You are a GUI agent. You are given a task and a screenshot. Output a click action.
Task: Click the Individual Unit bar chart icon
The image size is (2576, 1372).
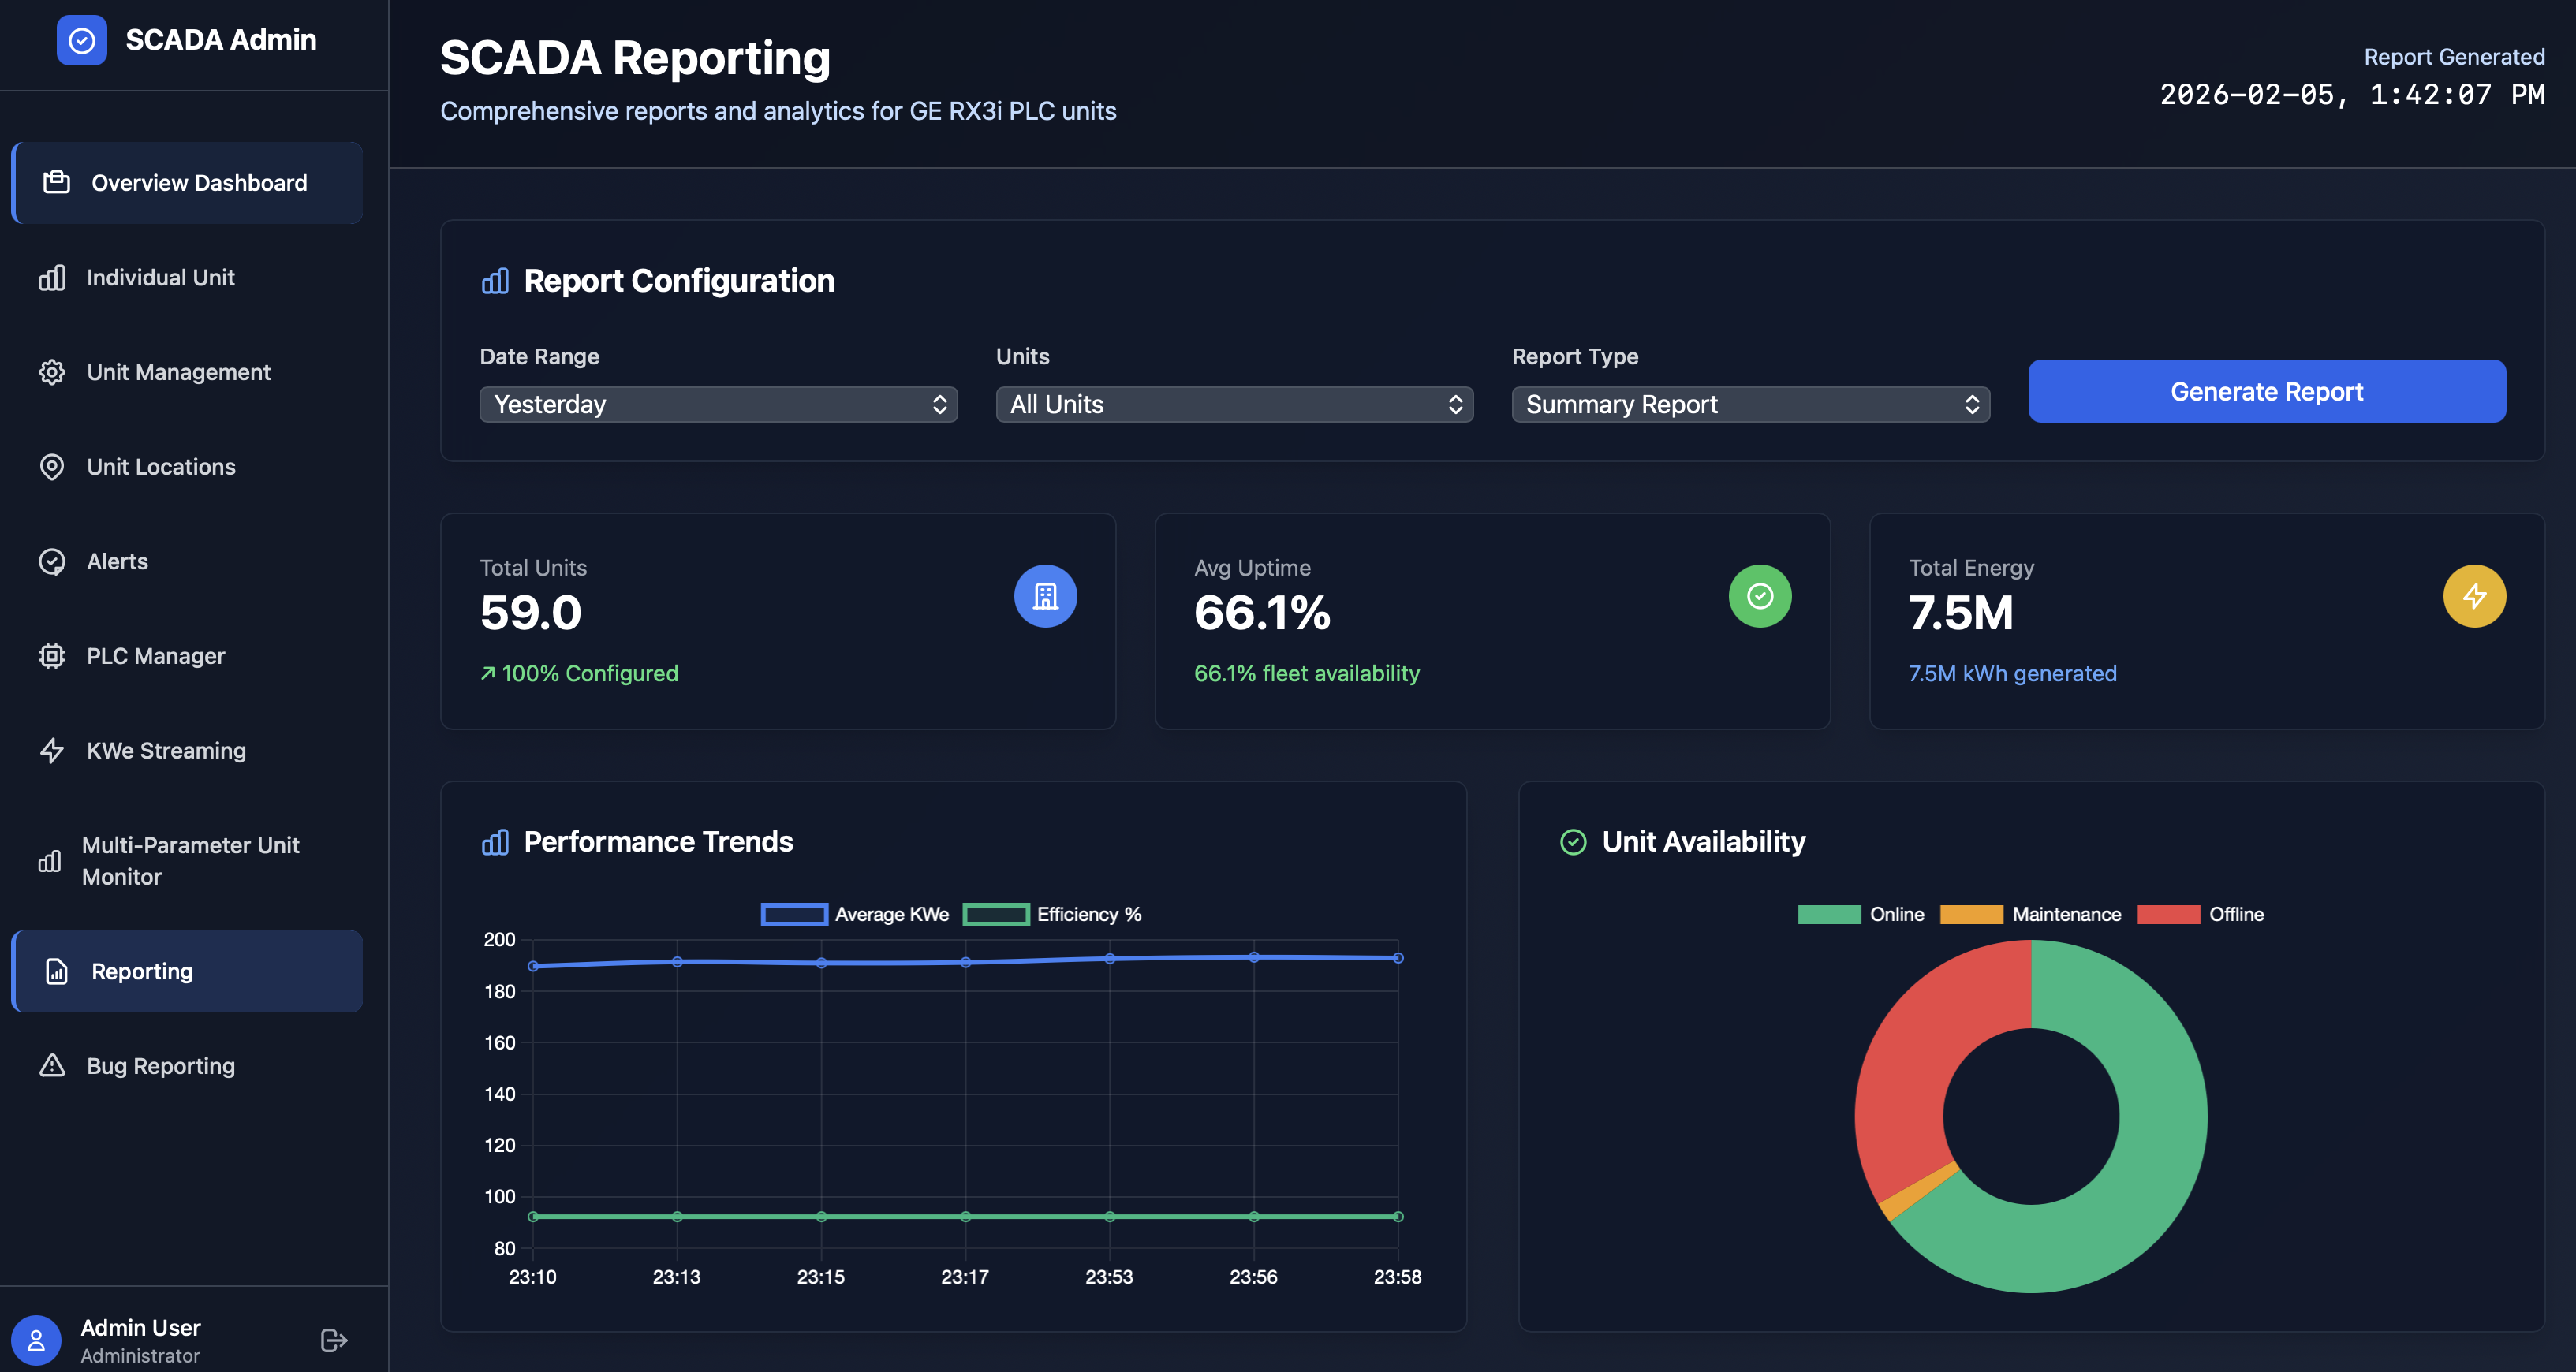coord(52,277)
